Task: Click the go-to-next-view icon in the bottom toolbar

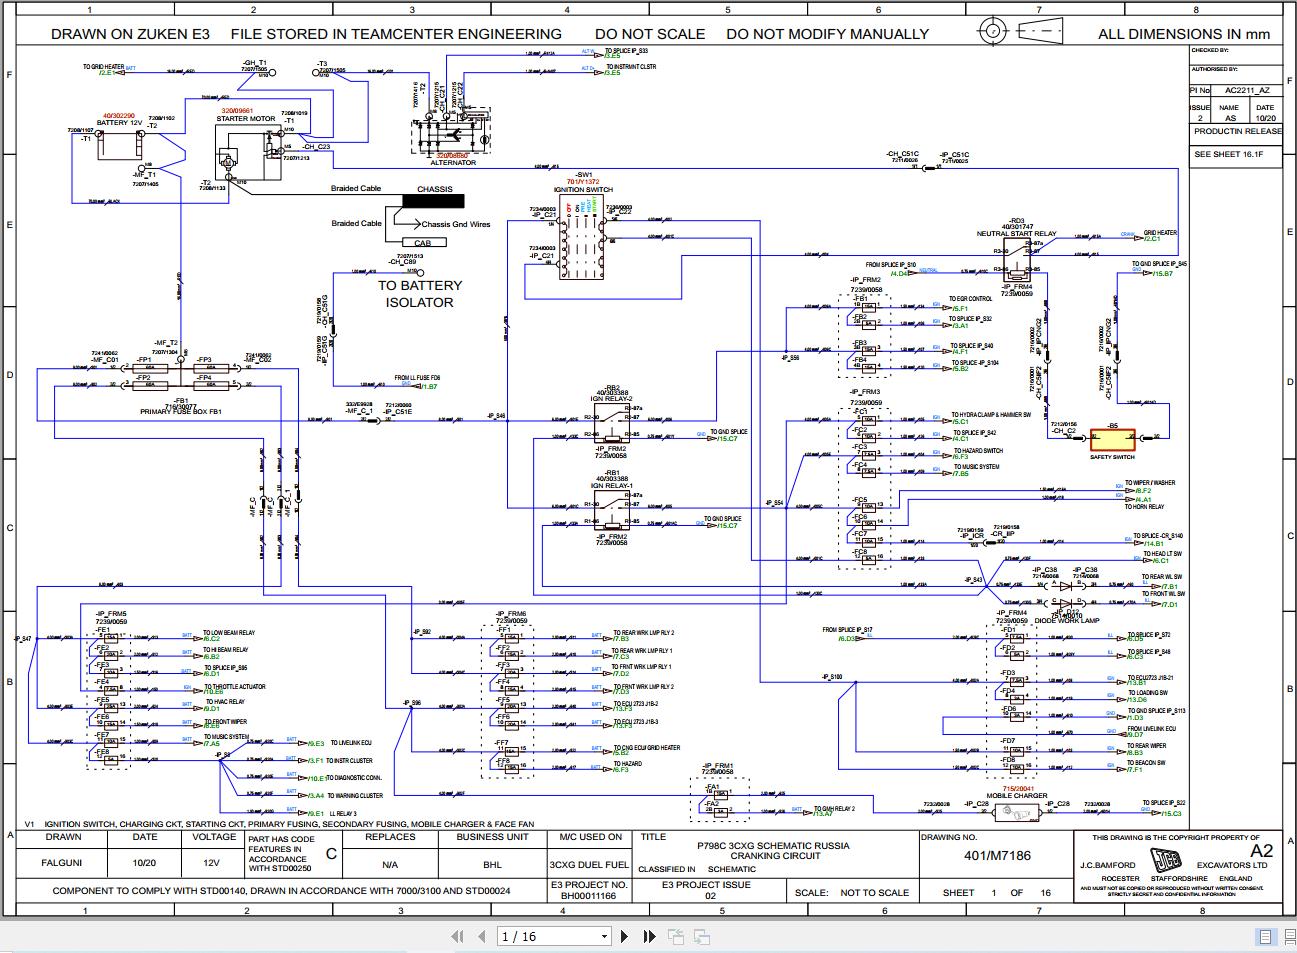Action: point(701,936)
